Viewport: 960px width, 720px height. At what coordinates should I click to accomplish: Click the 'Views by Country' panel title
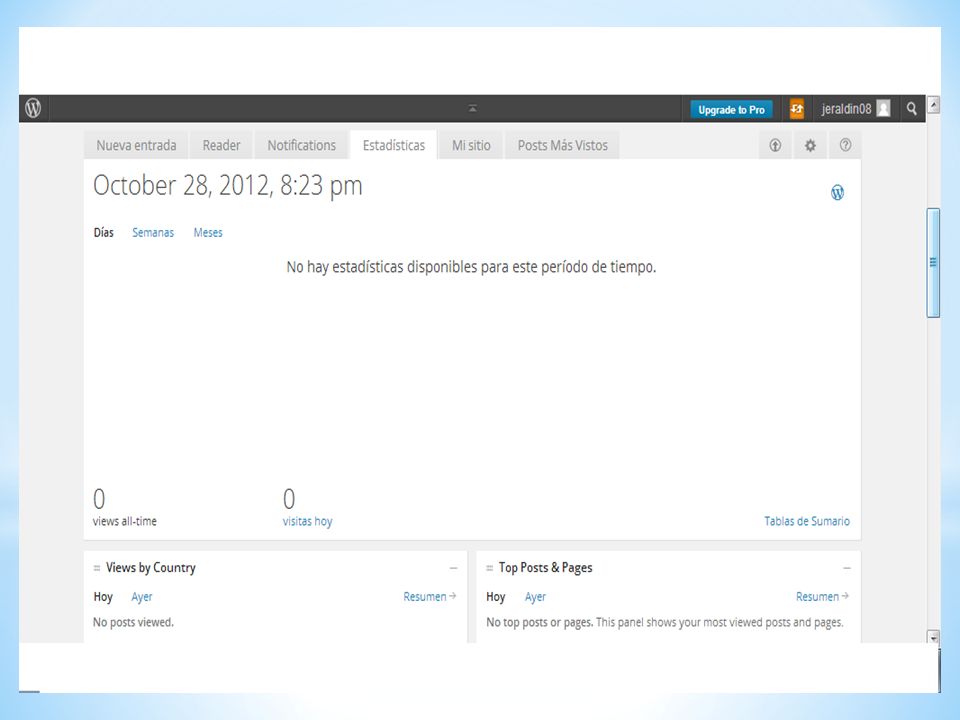pyautogui.click(x=151, y=568)
